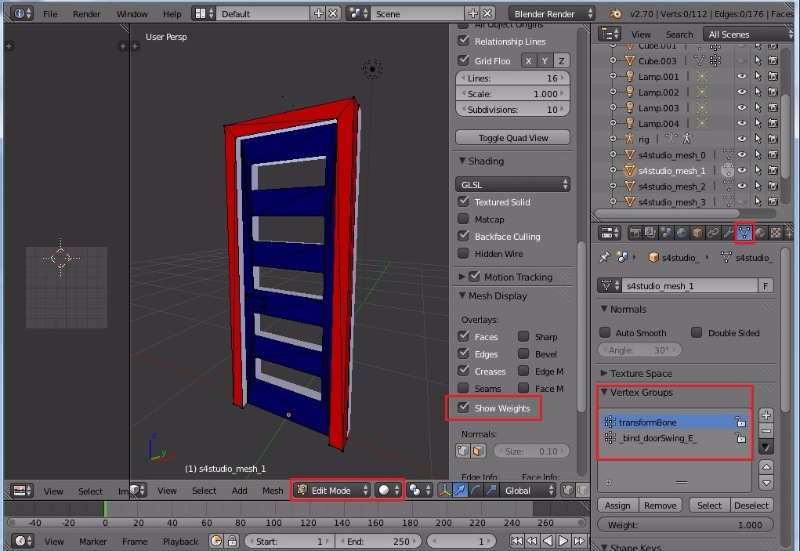
Task: Open the Mesh menu in viewport header
Action: click(273, 490)
